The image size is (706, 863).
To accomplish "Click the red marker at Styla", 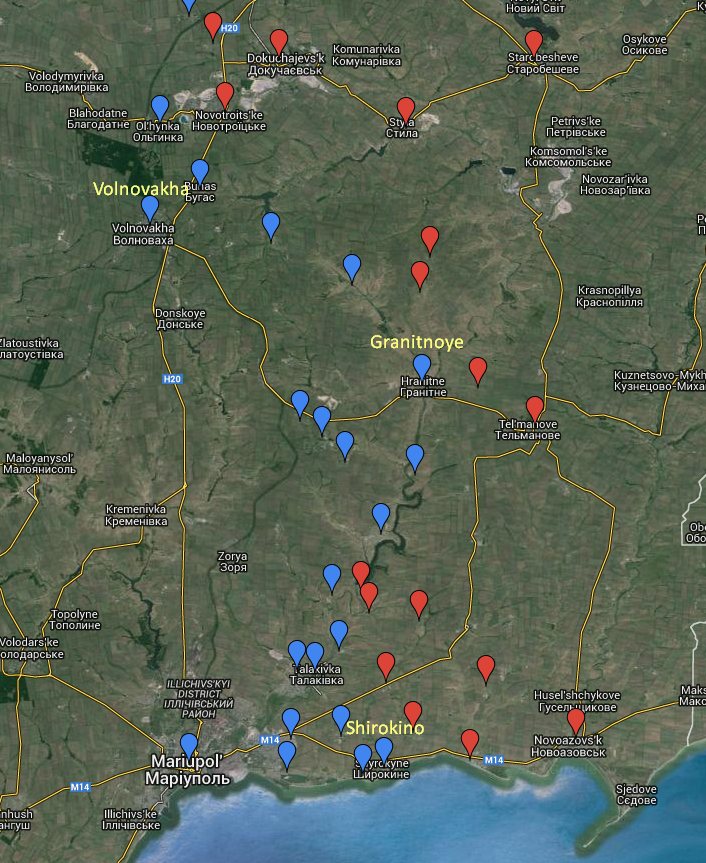I will point(405,108).
